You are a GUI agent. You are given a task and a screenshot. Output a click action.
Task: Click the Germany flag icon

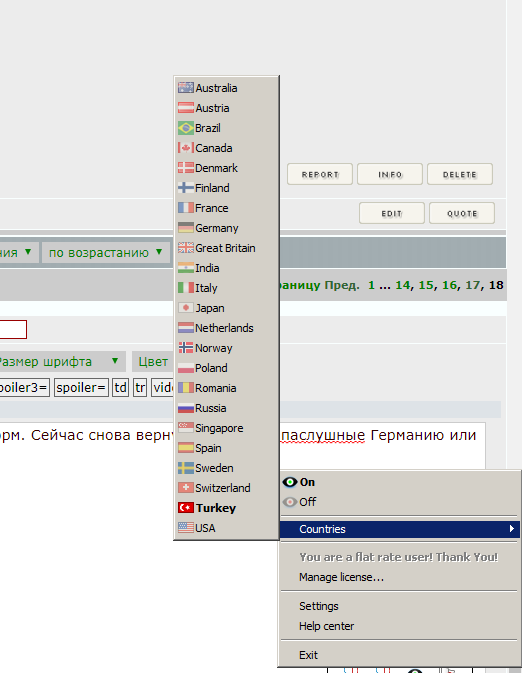pos(186,228)
